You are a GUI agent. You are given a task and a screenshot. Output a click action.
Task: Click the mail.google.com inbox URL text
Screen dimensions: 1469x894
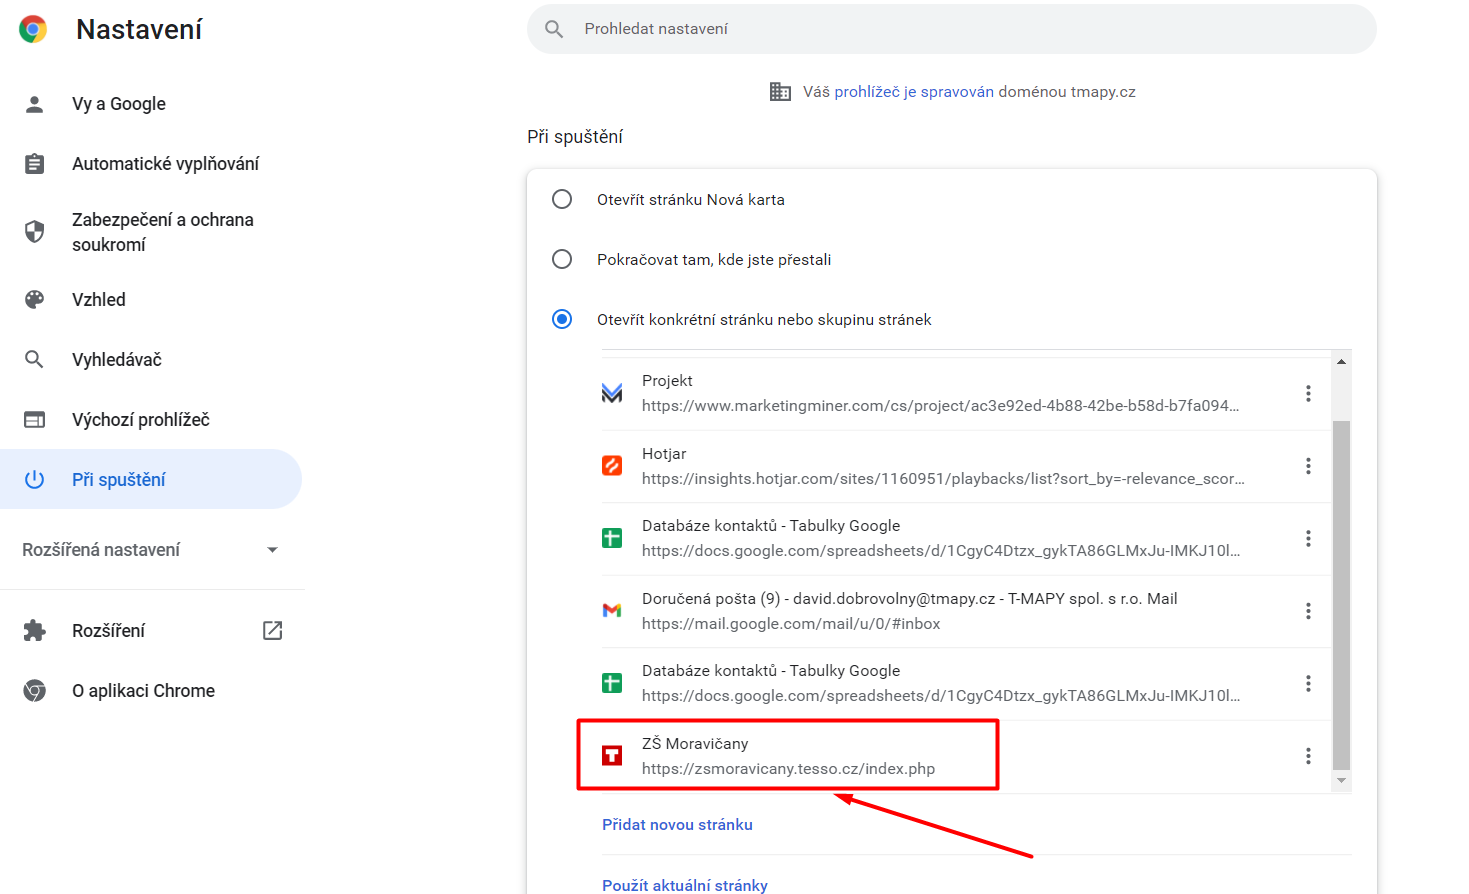click(791, 624)
